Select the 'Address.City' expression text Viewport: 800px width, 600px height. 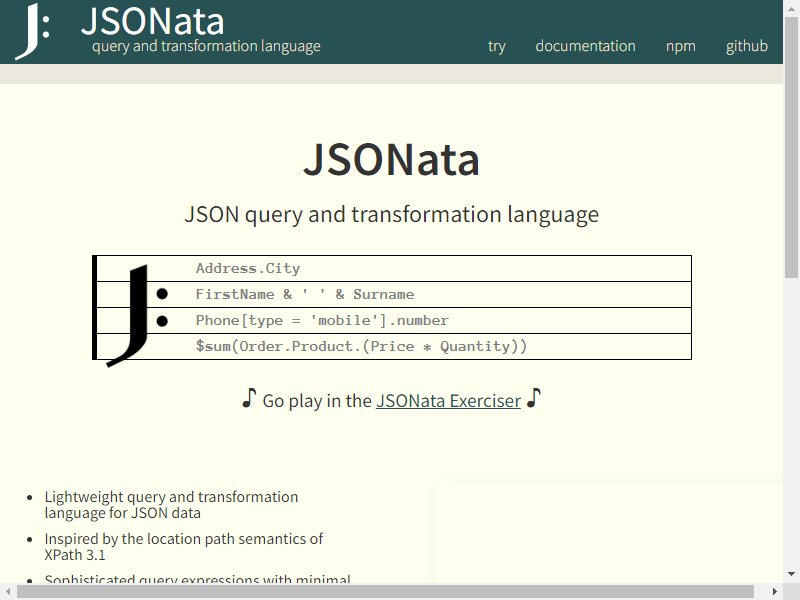pyautogui.click(x=248, y=268)
